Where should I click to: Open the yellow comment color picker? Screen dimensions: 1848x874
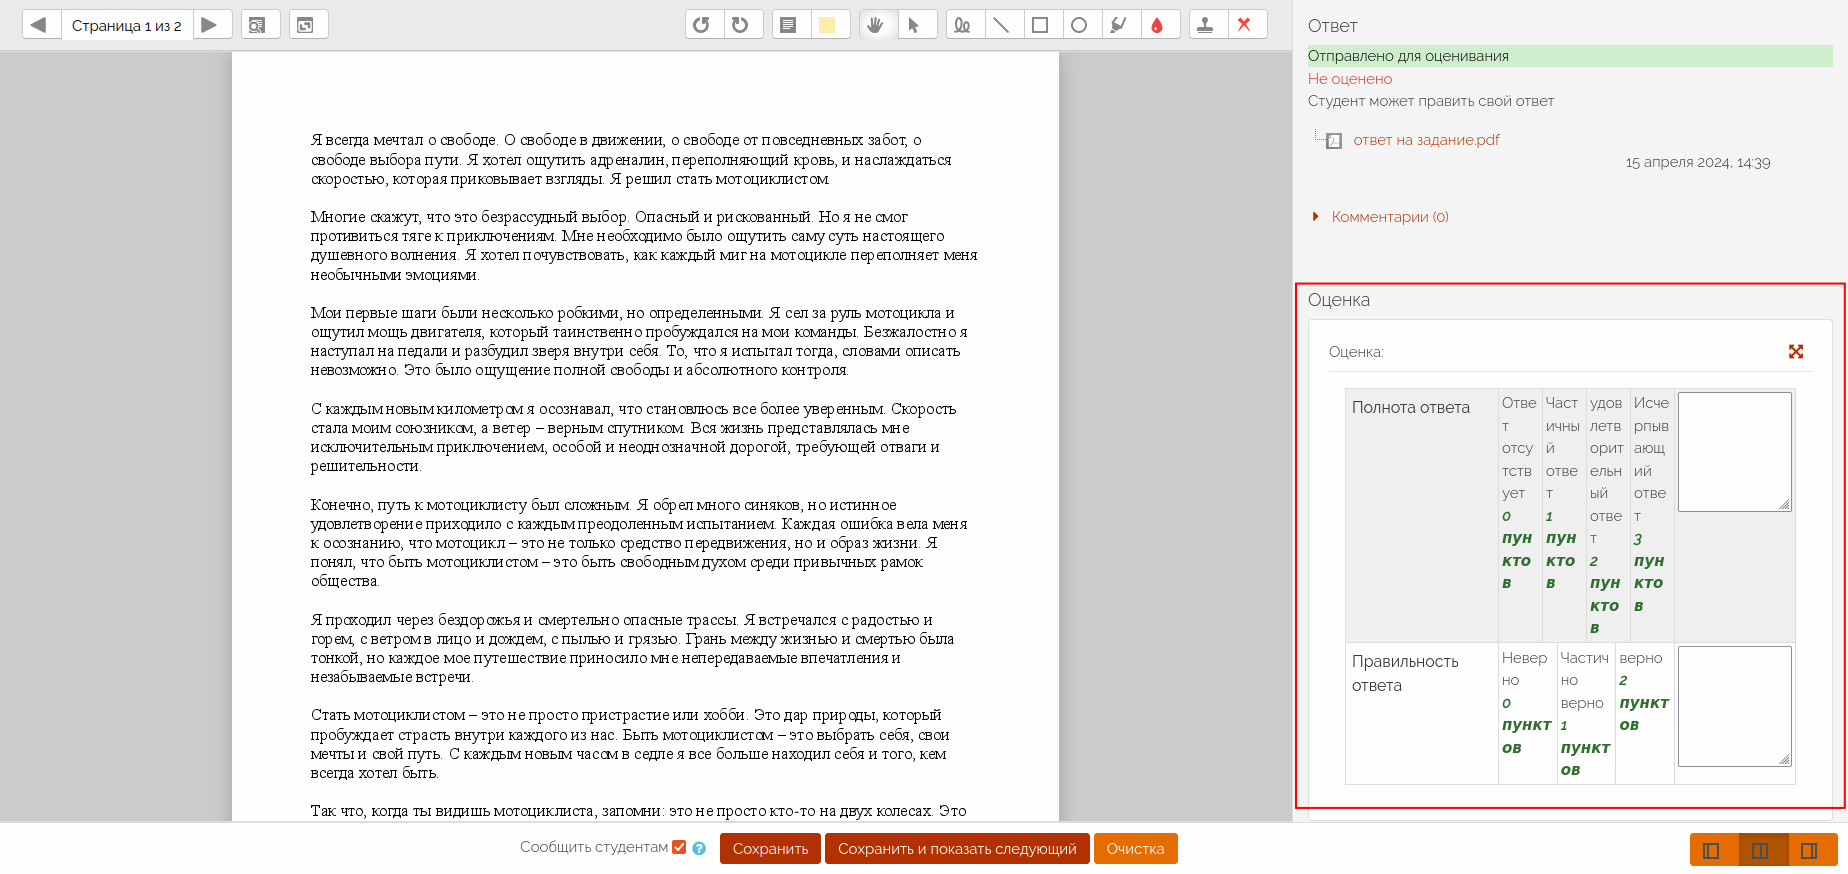(829, 25)
